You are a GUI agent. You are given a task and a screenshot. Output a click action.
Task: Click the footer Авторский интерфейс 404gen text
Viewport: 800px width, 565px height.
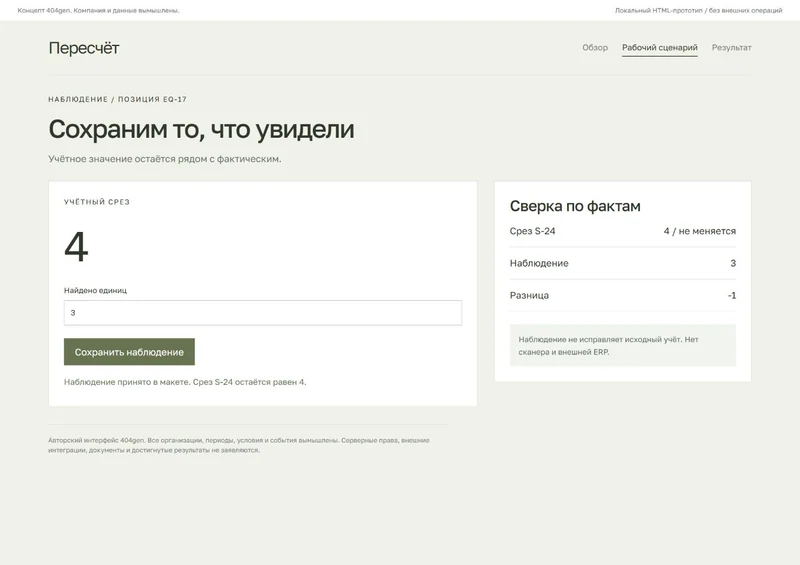tap(239, 445)
